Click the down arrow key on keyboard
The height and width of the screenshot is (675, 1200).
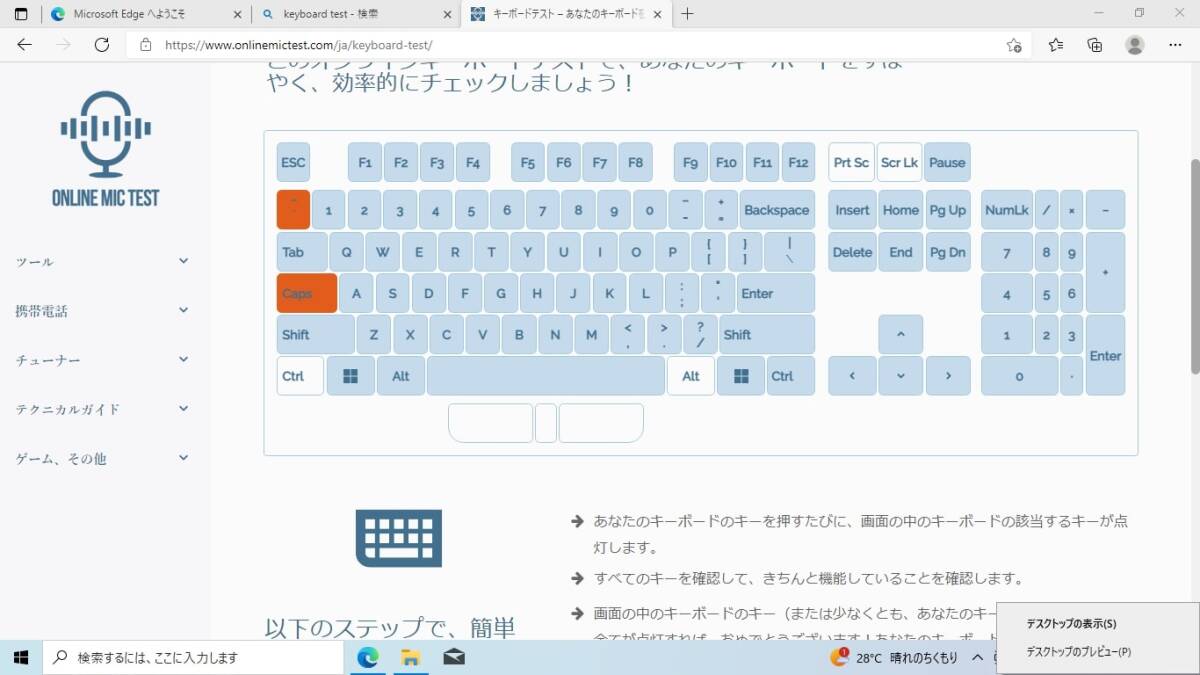pos(901,376)
